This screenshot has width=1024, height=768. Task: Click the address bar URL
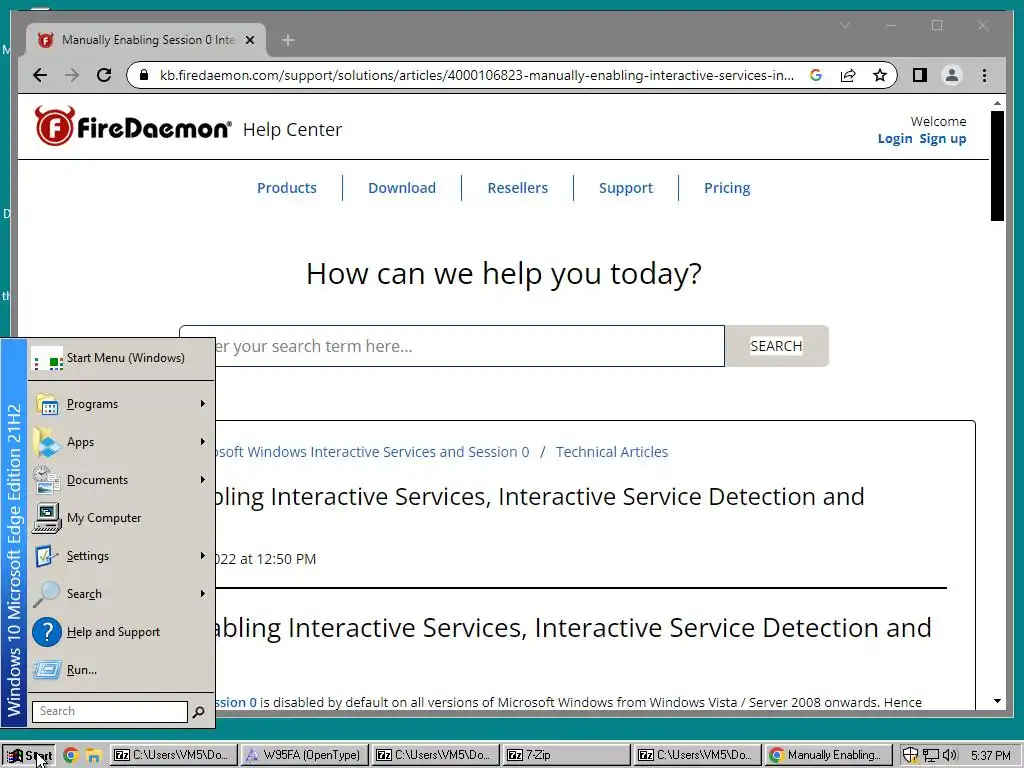coord(477,75)
